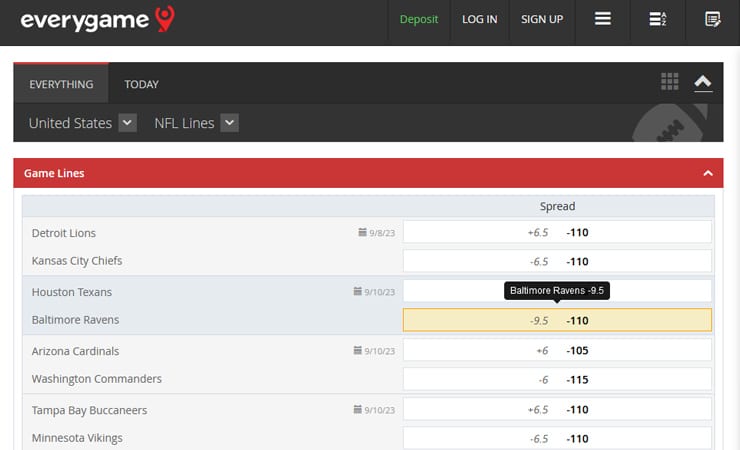The image size is (740, 450).
Task: Click the everygame logo
Action: coord(97,19)
